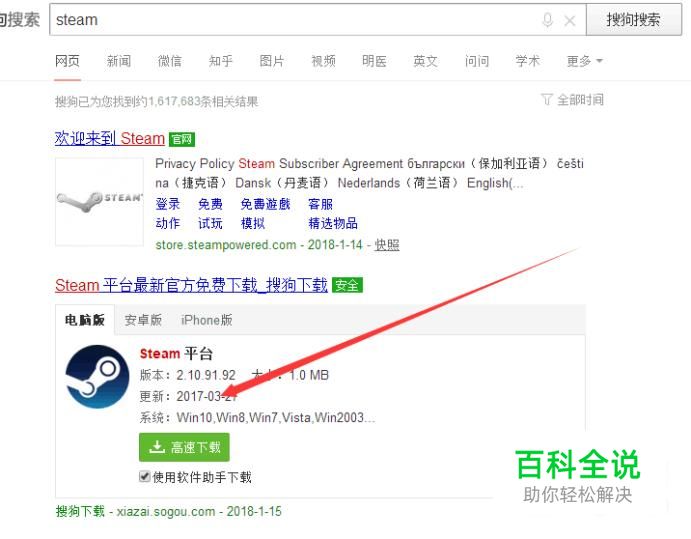
Task: Open the 模拟 sublink
Action: (253, 223)
